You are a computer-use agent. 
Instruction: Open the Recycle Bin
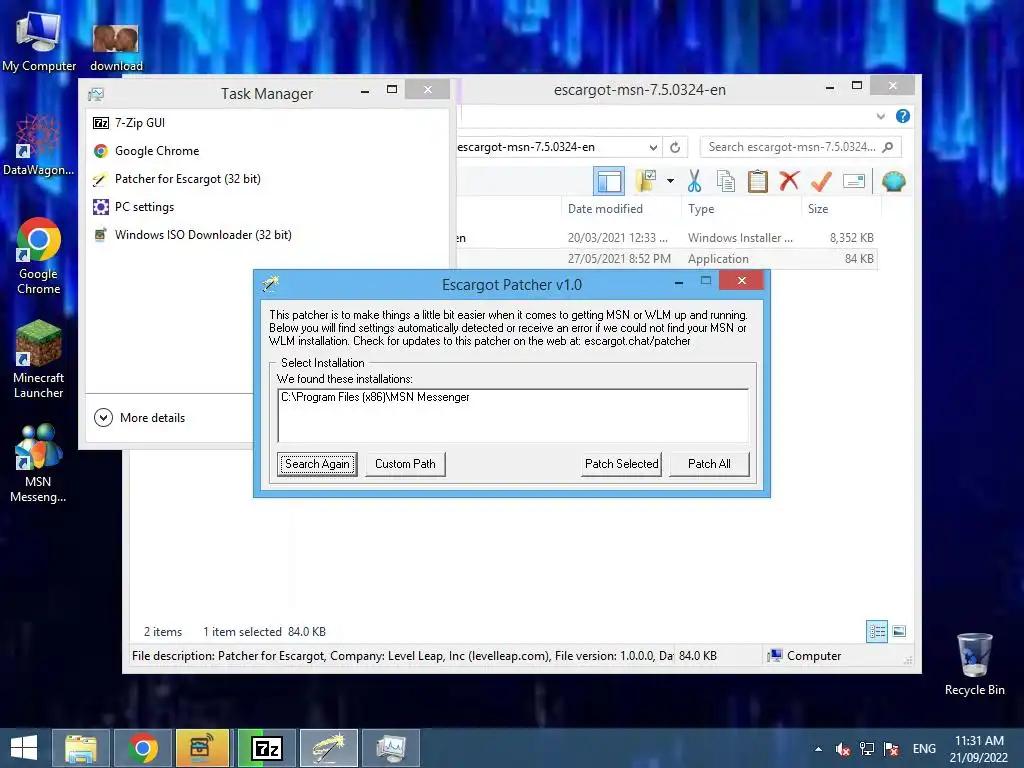(x=974, y=664)
